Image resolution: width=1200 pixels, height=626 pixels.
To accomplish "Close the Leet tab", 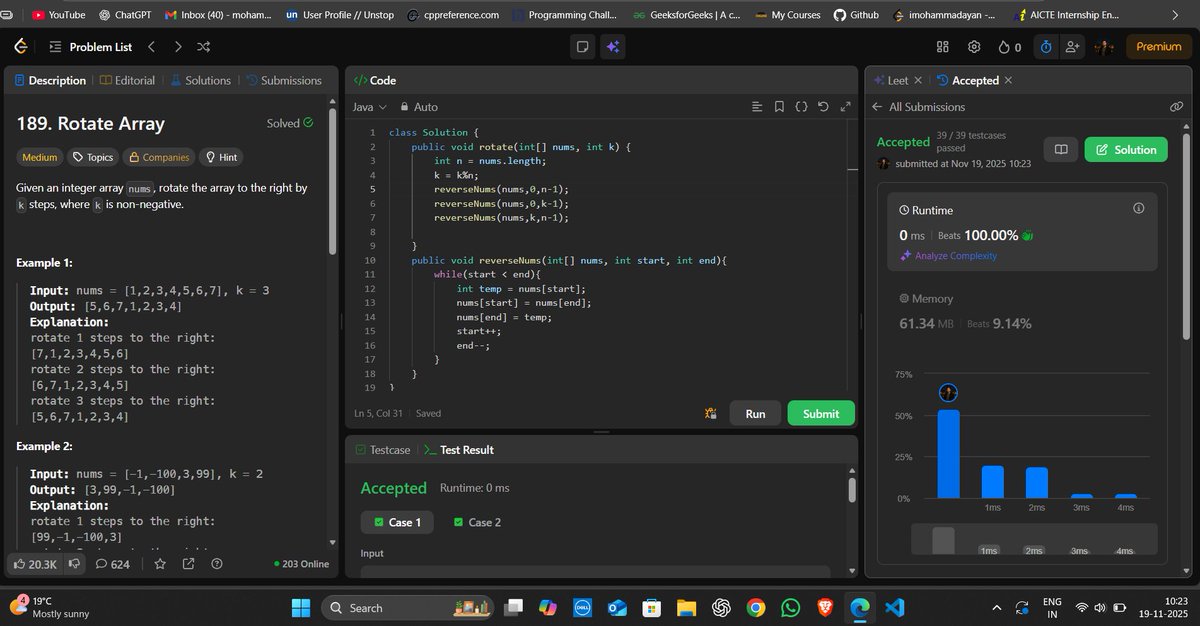I will (918, 80).
